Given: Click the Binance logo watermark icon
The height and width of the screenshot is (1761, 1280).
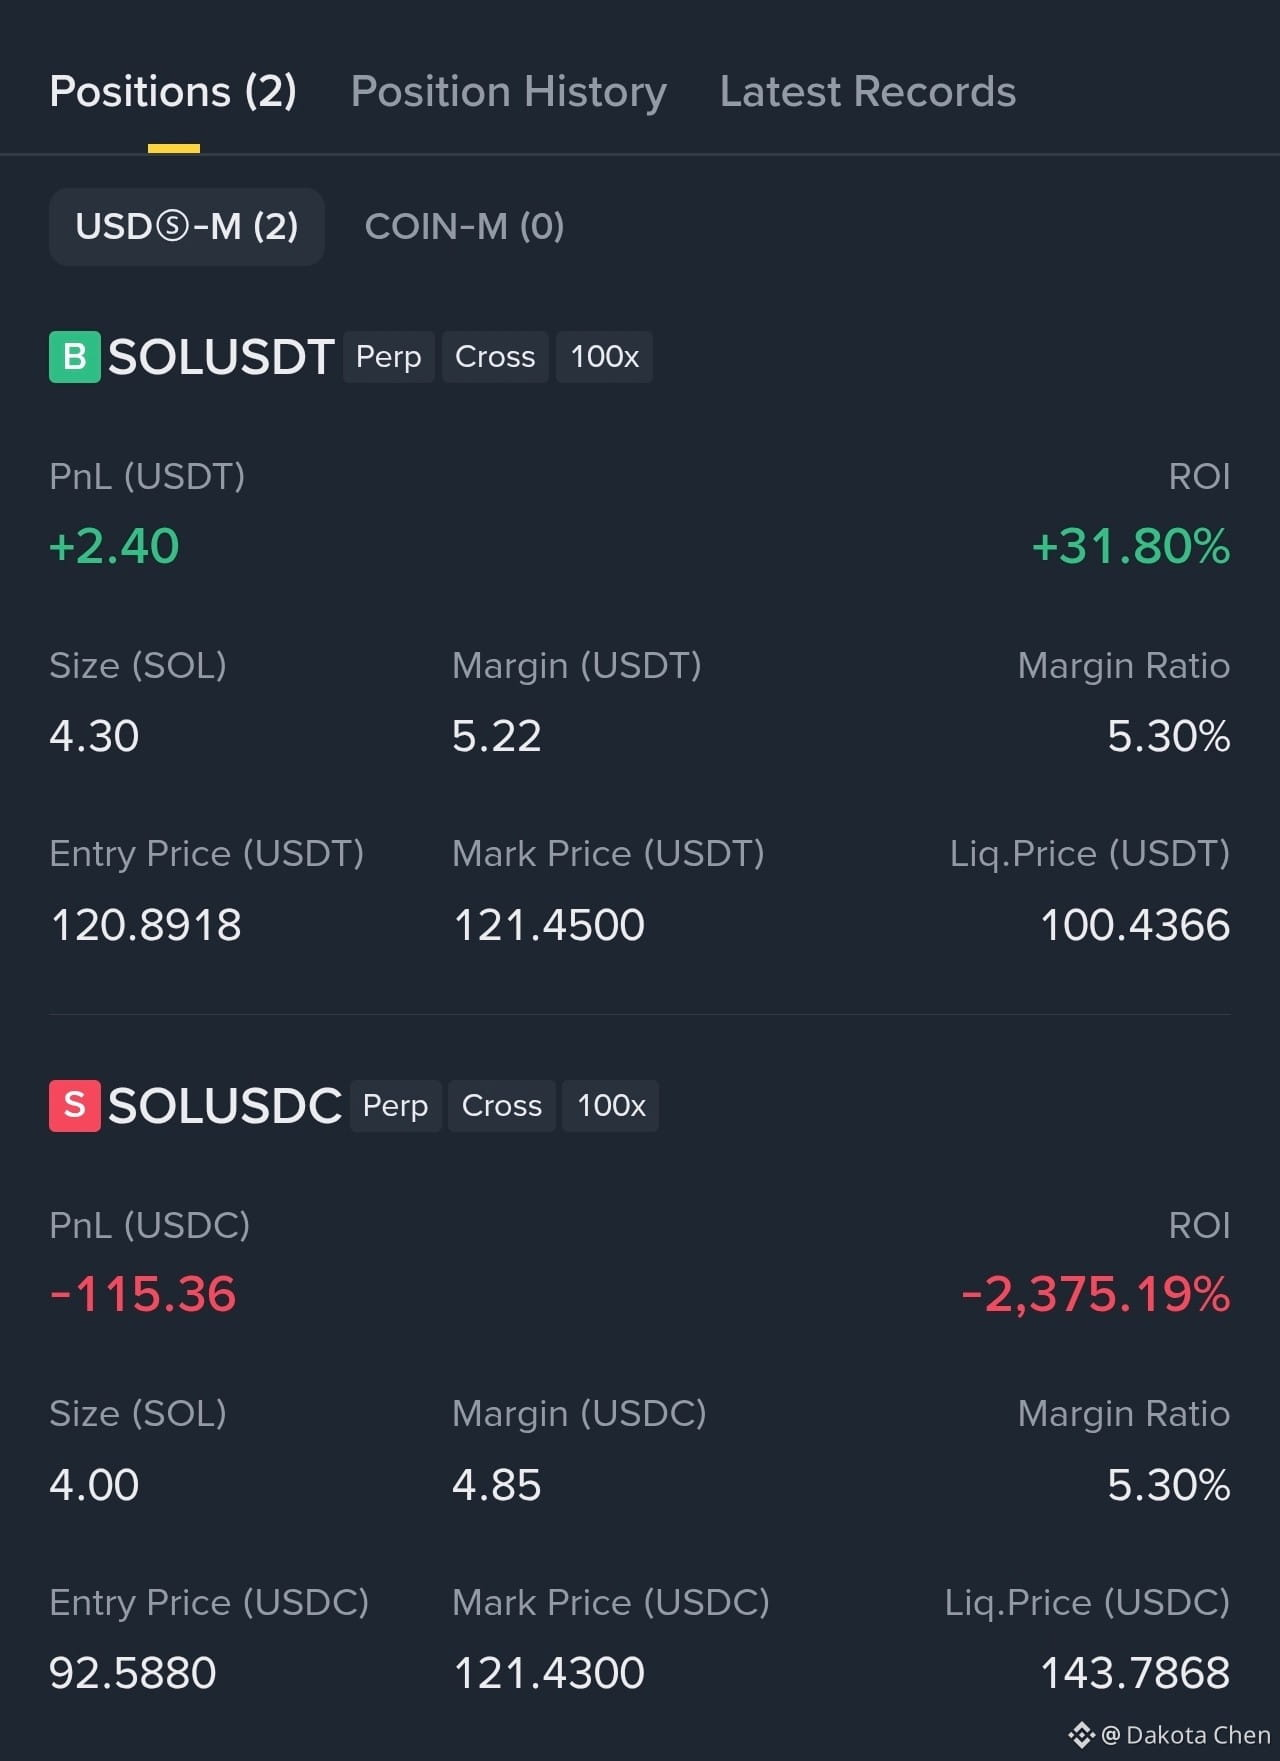Looking at the screenshot, I should tap(1081, 1735).
